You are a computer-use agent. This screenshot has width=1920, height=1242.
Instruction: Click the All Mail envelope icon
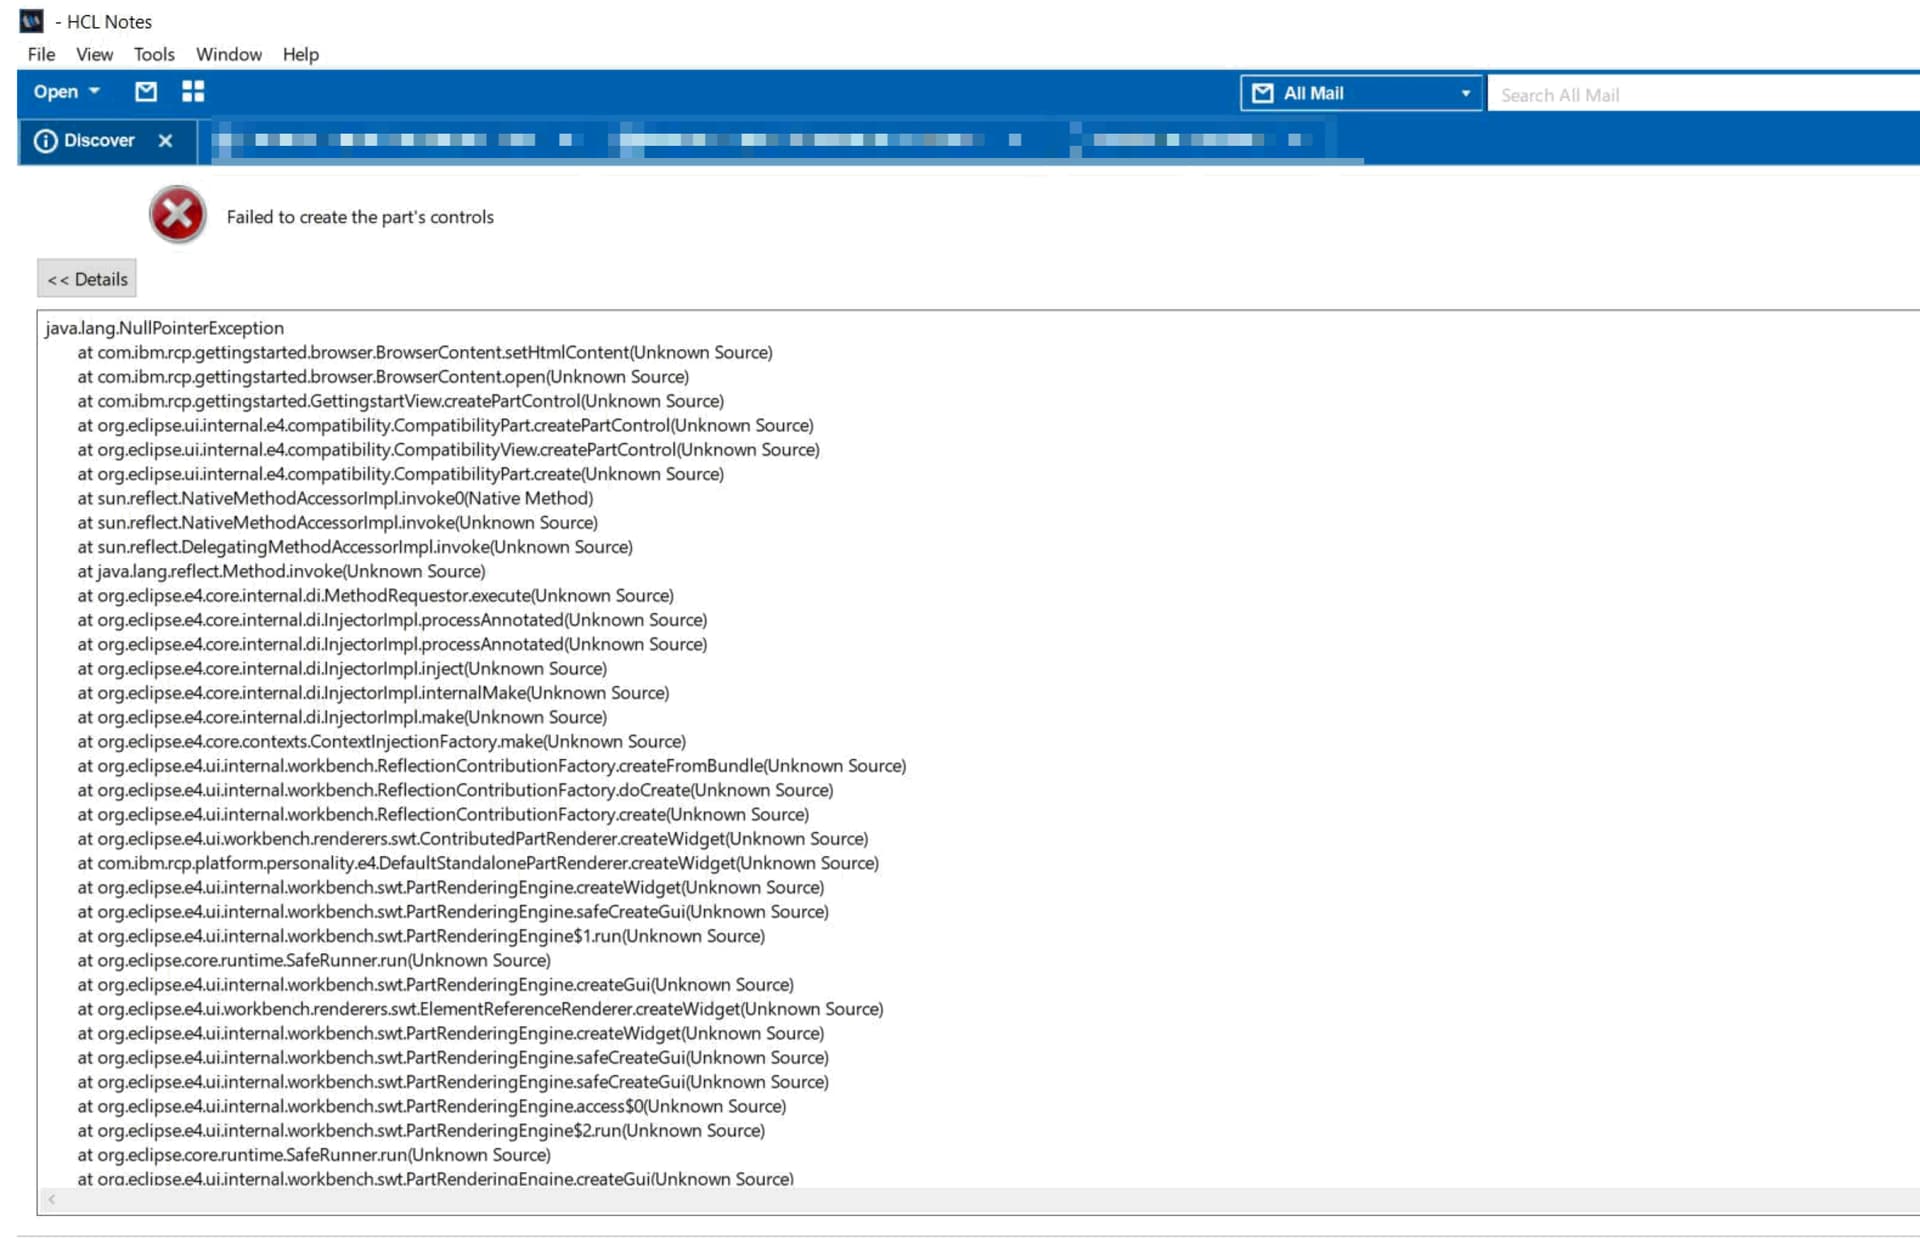pyautogui.click(x=1263, y=93)
